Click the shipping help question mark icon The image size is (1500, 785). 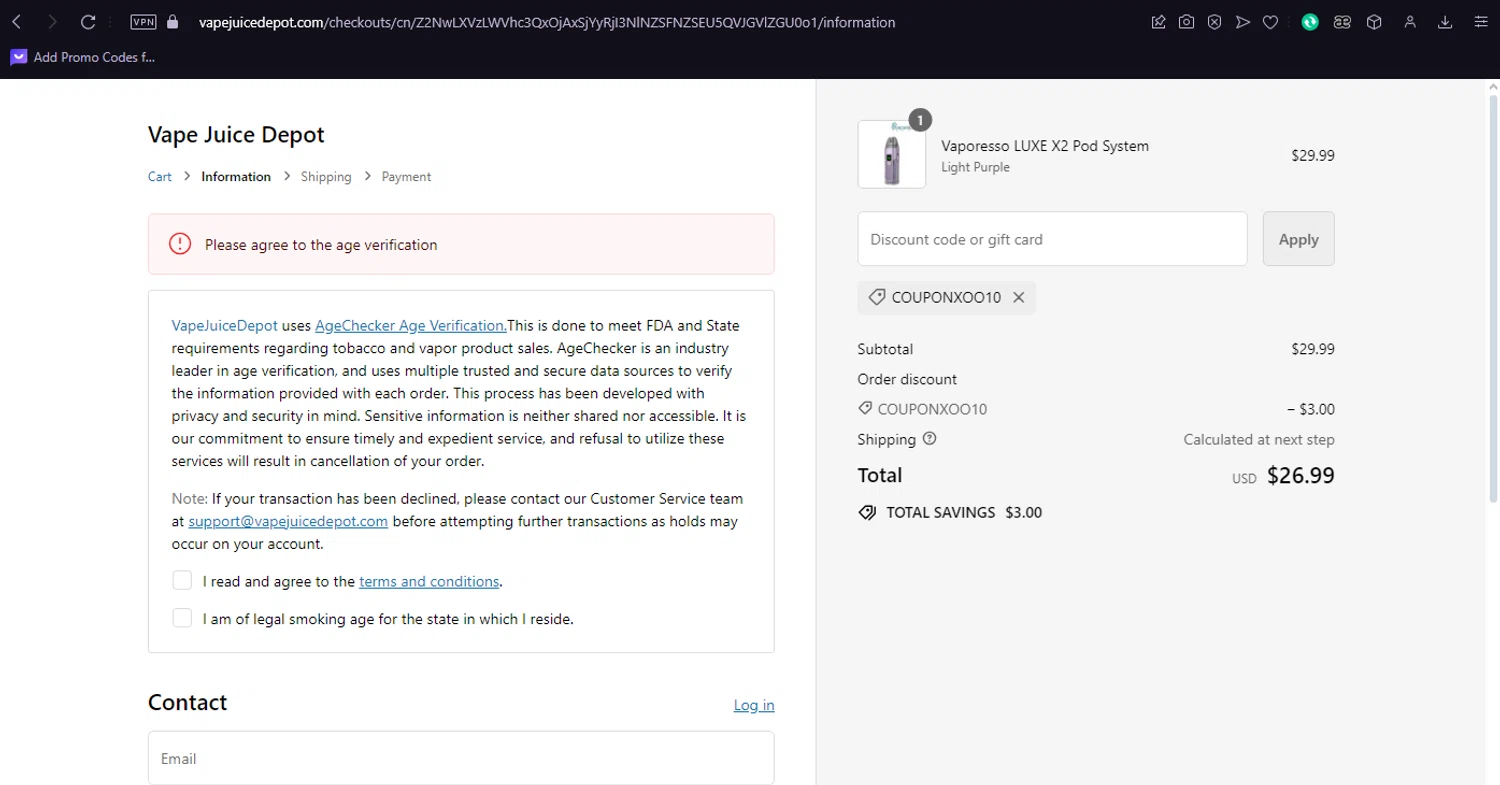[x=929, y=439]
